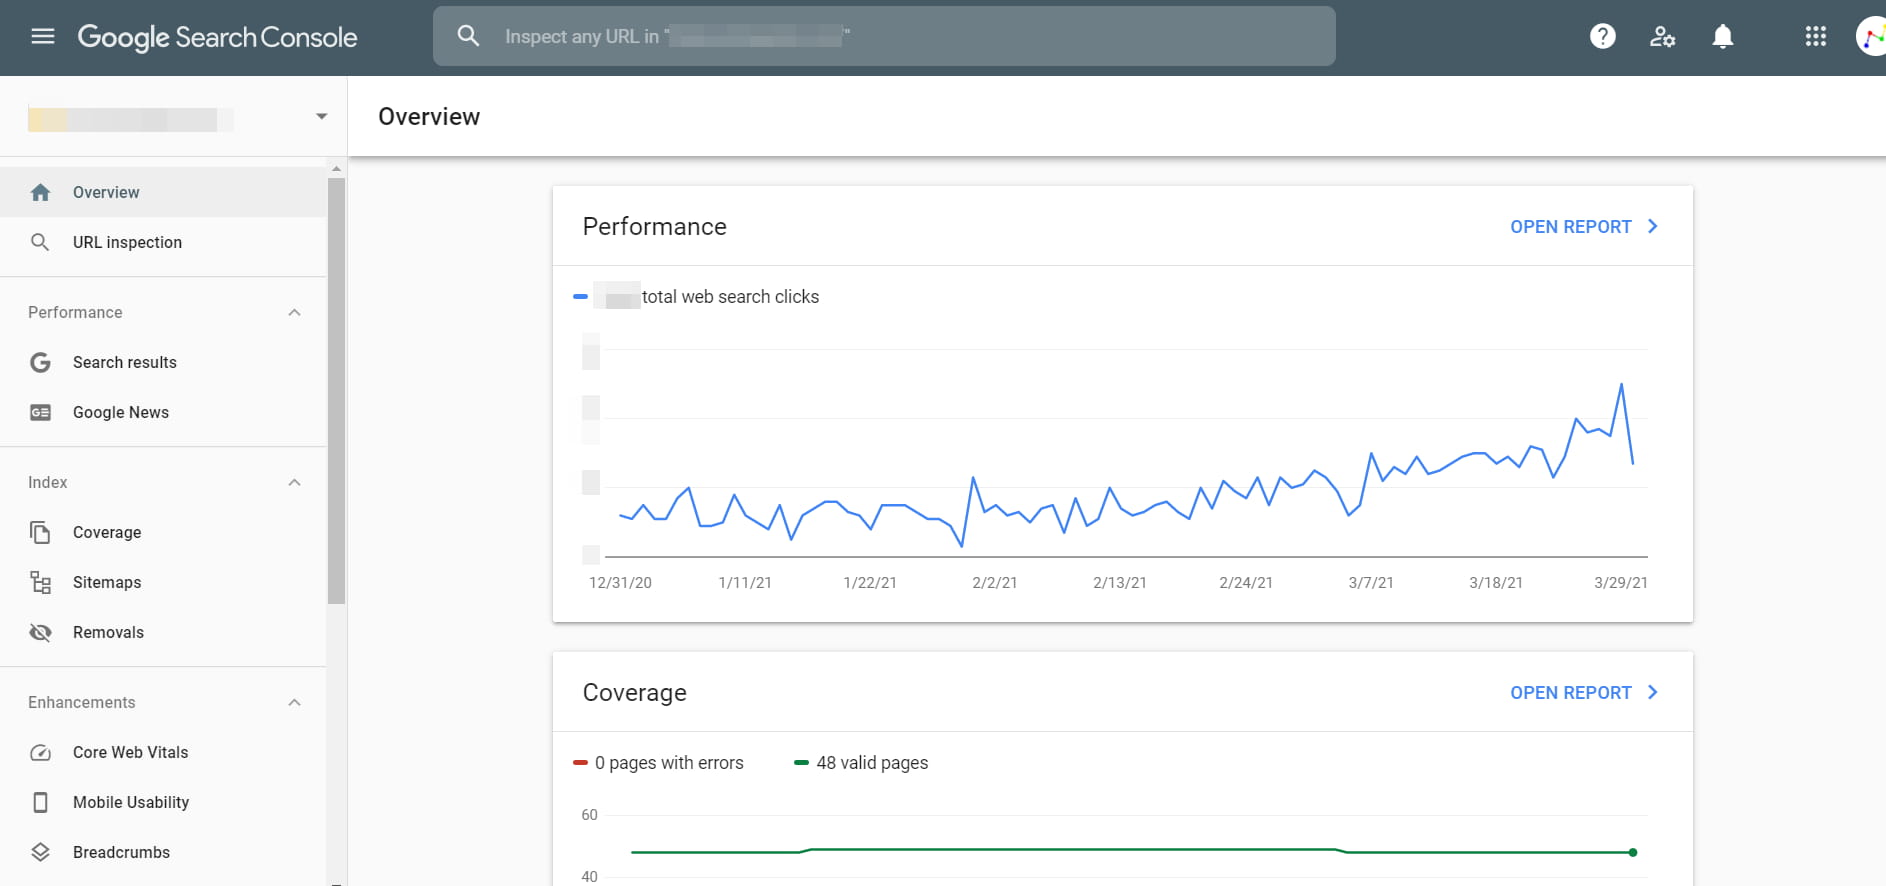Click the red pages with errors legend

[580, 763]
